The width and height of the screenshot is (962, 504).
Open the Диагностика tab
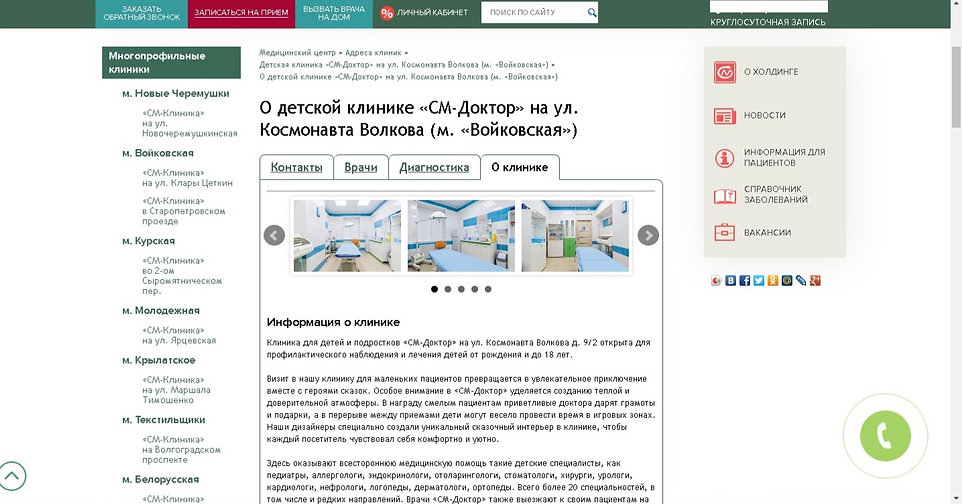click(434, 167)
